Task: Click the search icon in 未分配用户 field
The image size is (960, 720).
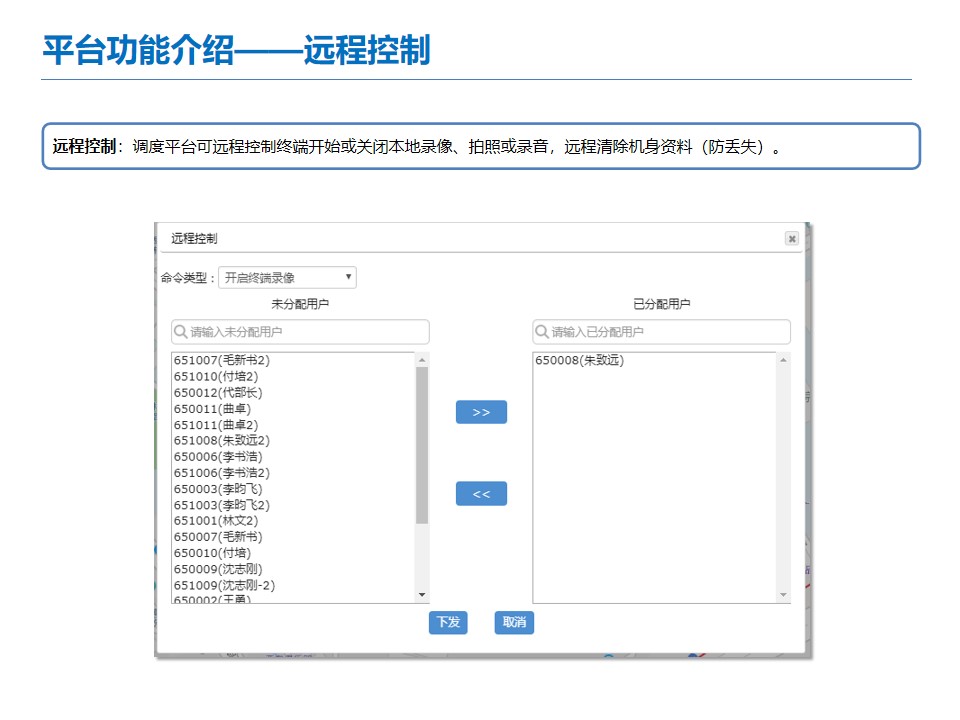Action: [x=181, y=332]
